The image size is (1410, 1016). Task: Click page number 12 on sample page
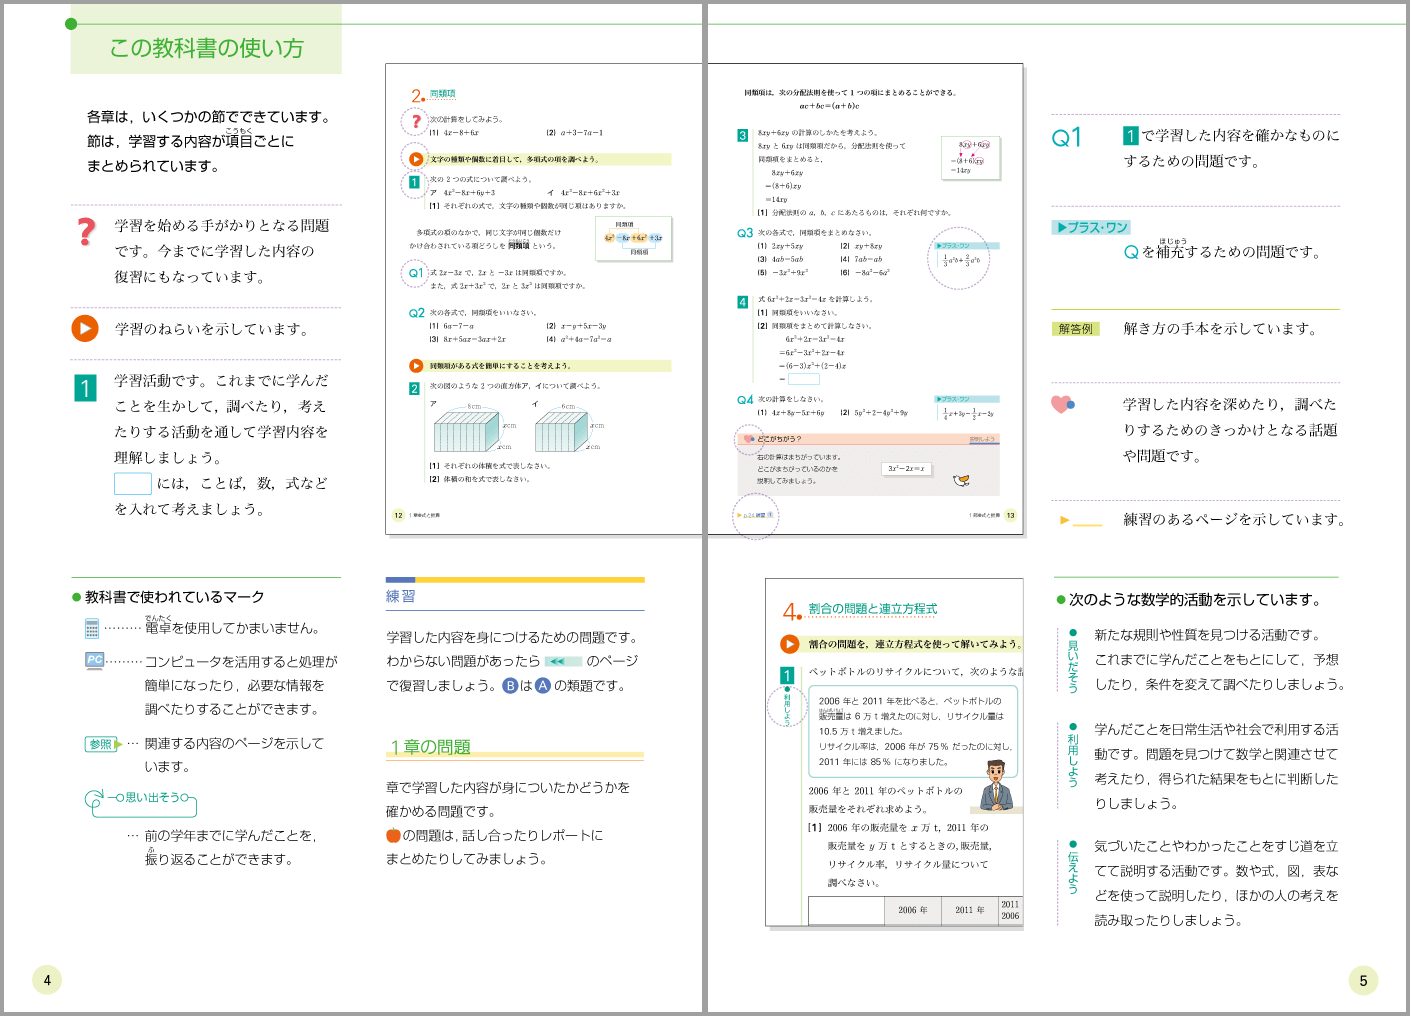398,516
